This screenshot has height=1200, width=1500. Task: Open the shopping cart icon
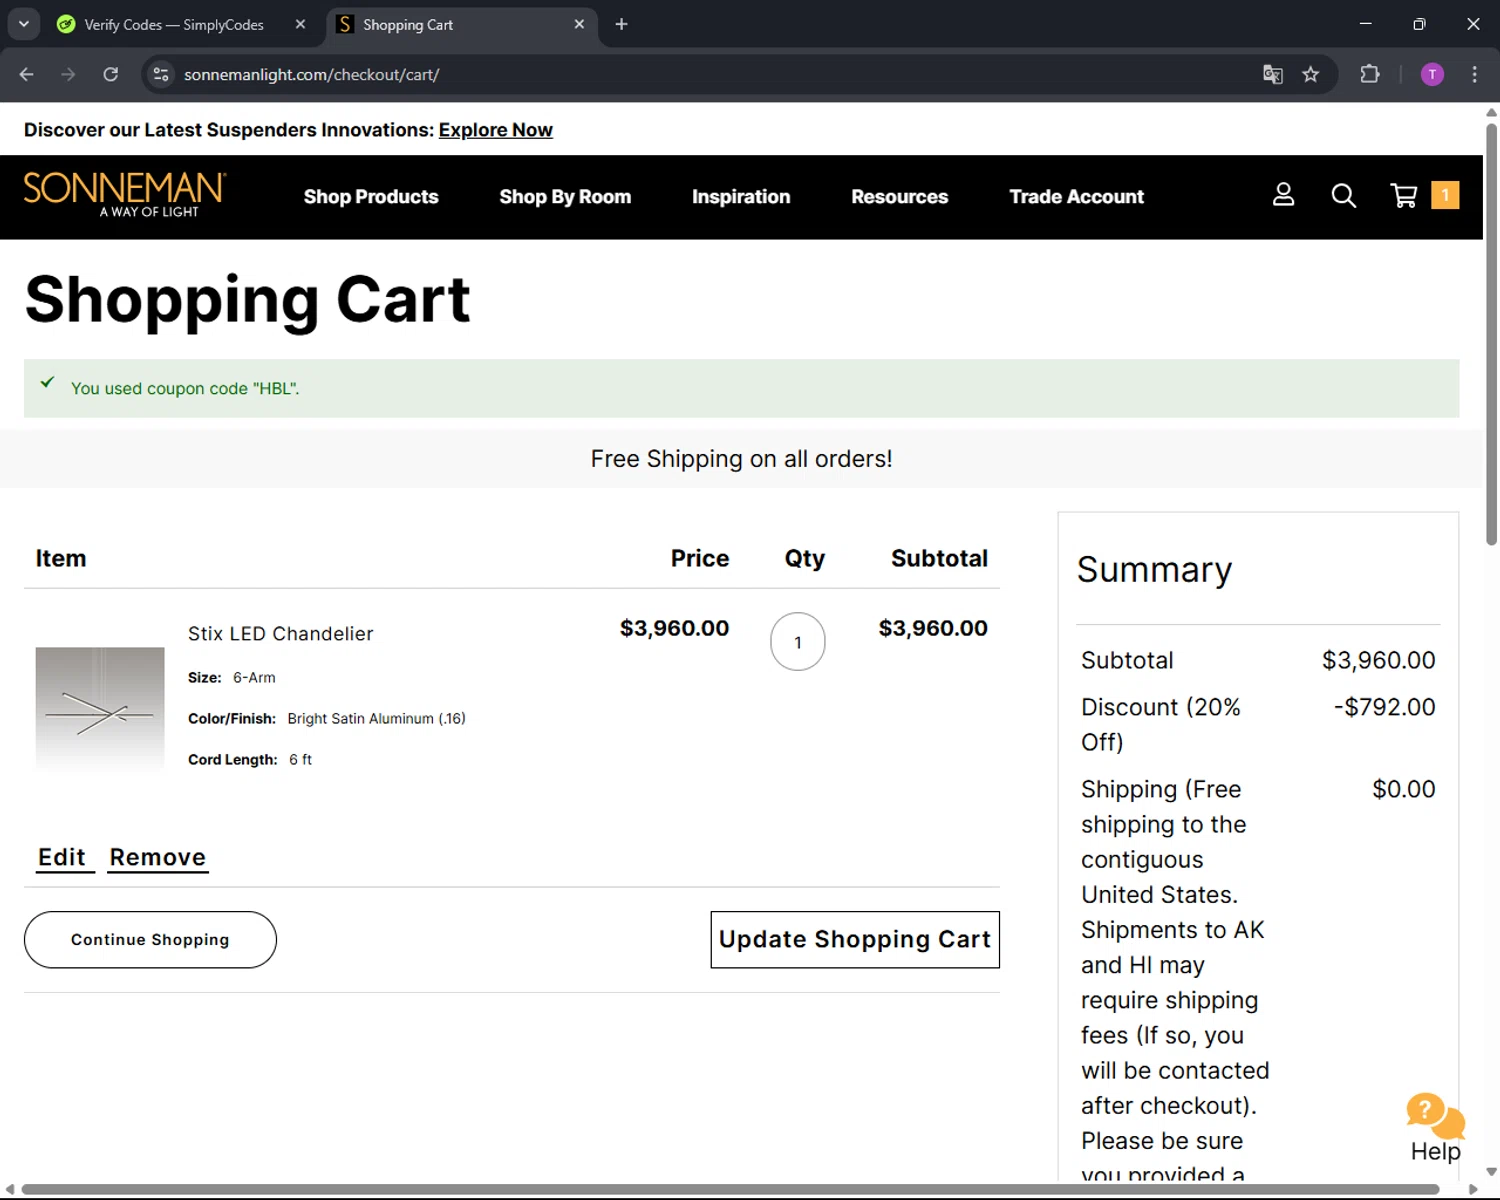click(x=1404, y=196)
